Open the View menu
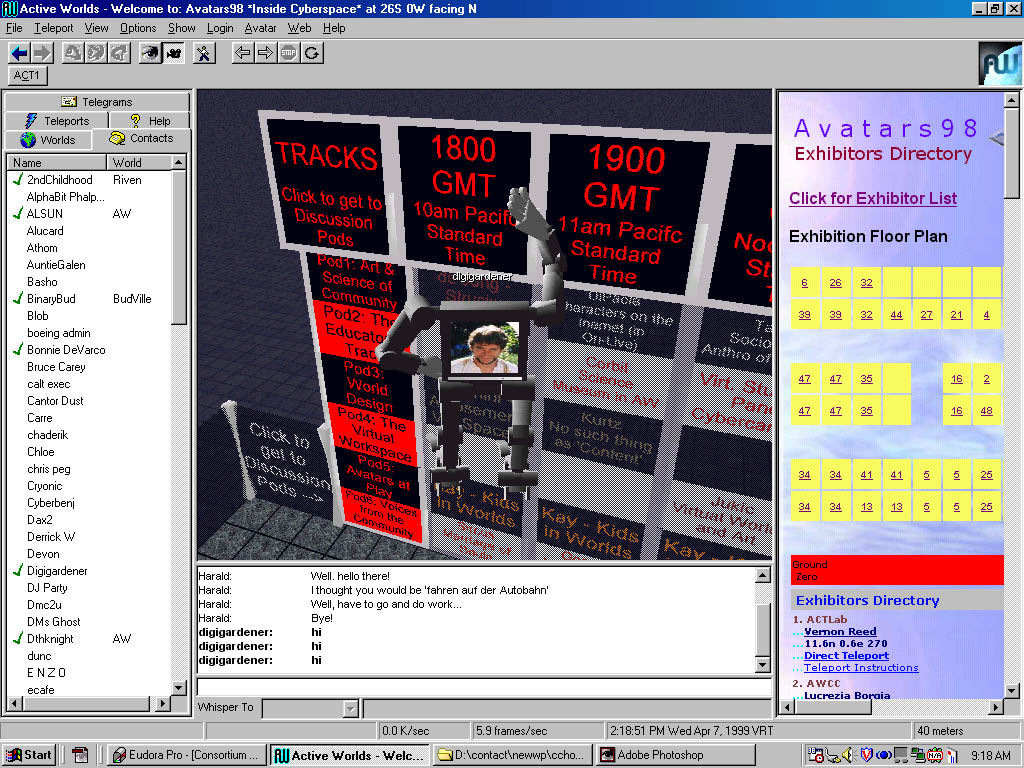Viewport: 1024px width, 768px height. coord(96,28)
